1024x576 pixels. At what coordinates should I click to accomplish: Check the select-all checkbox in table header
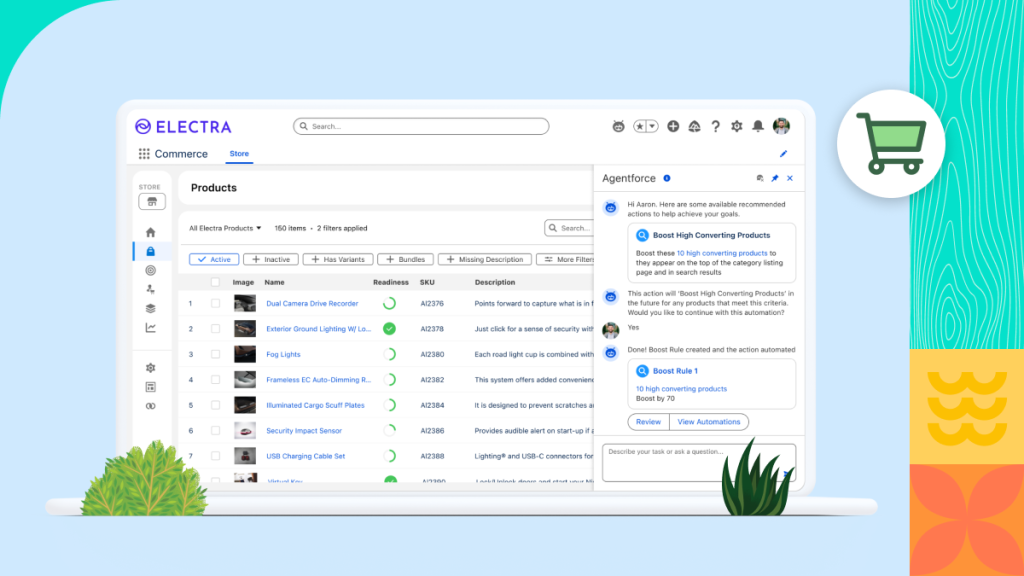pyautogui.click(x=215, y=282)
